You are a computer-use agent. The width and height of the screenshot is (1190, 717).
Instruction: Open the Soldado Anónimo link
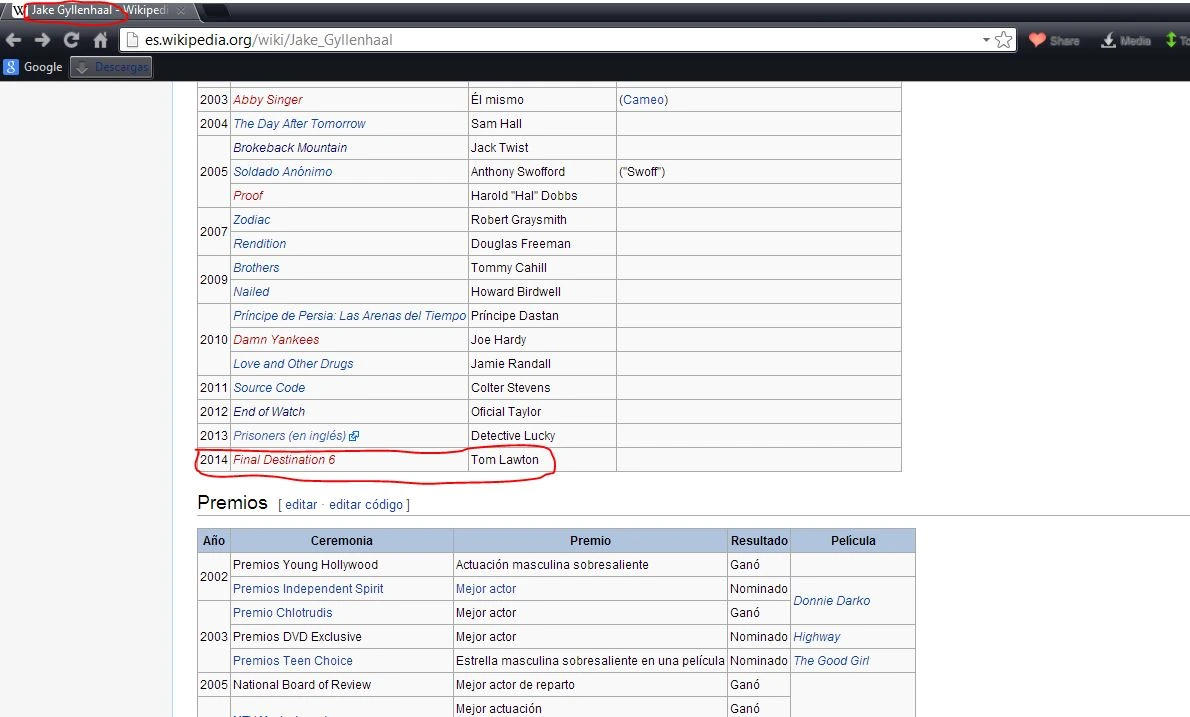click(282, 171)
